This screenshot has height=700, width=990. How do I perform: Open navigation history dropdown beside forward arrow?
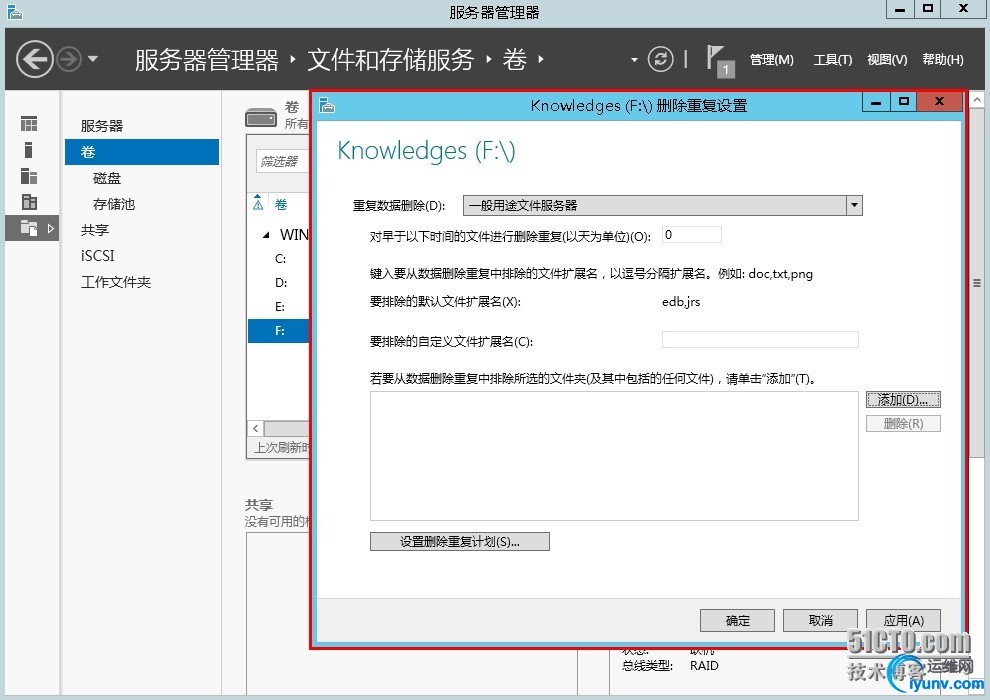click(x=93, y=59)
